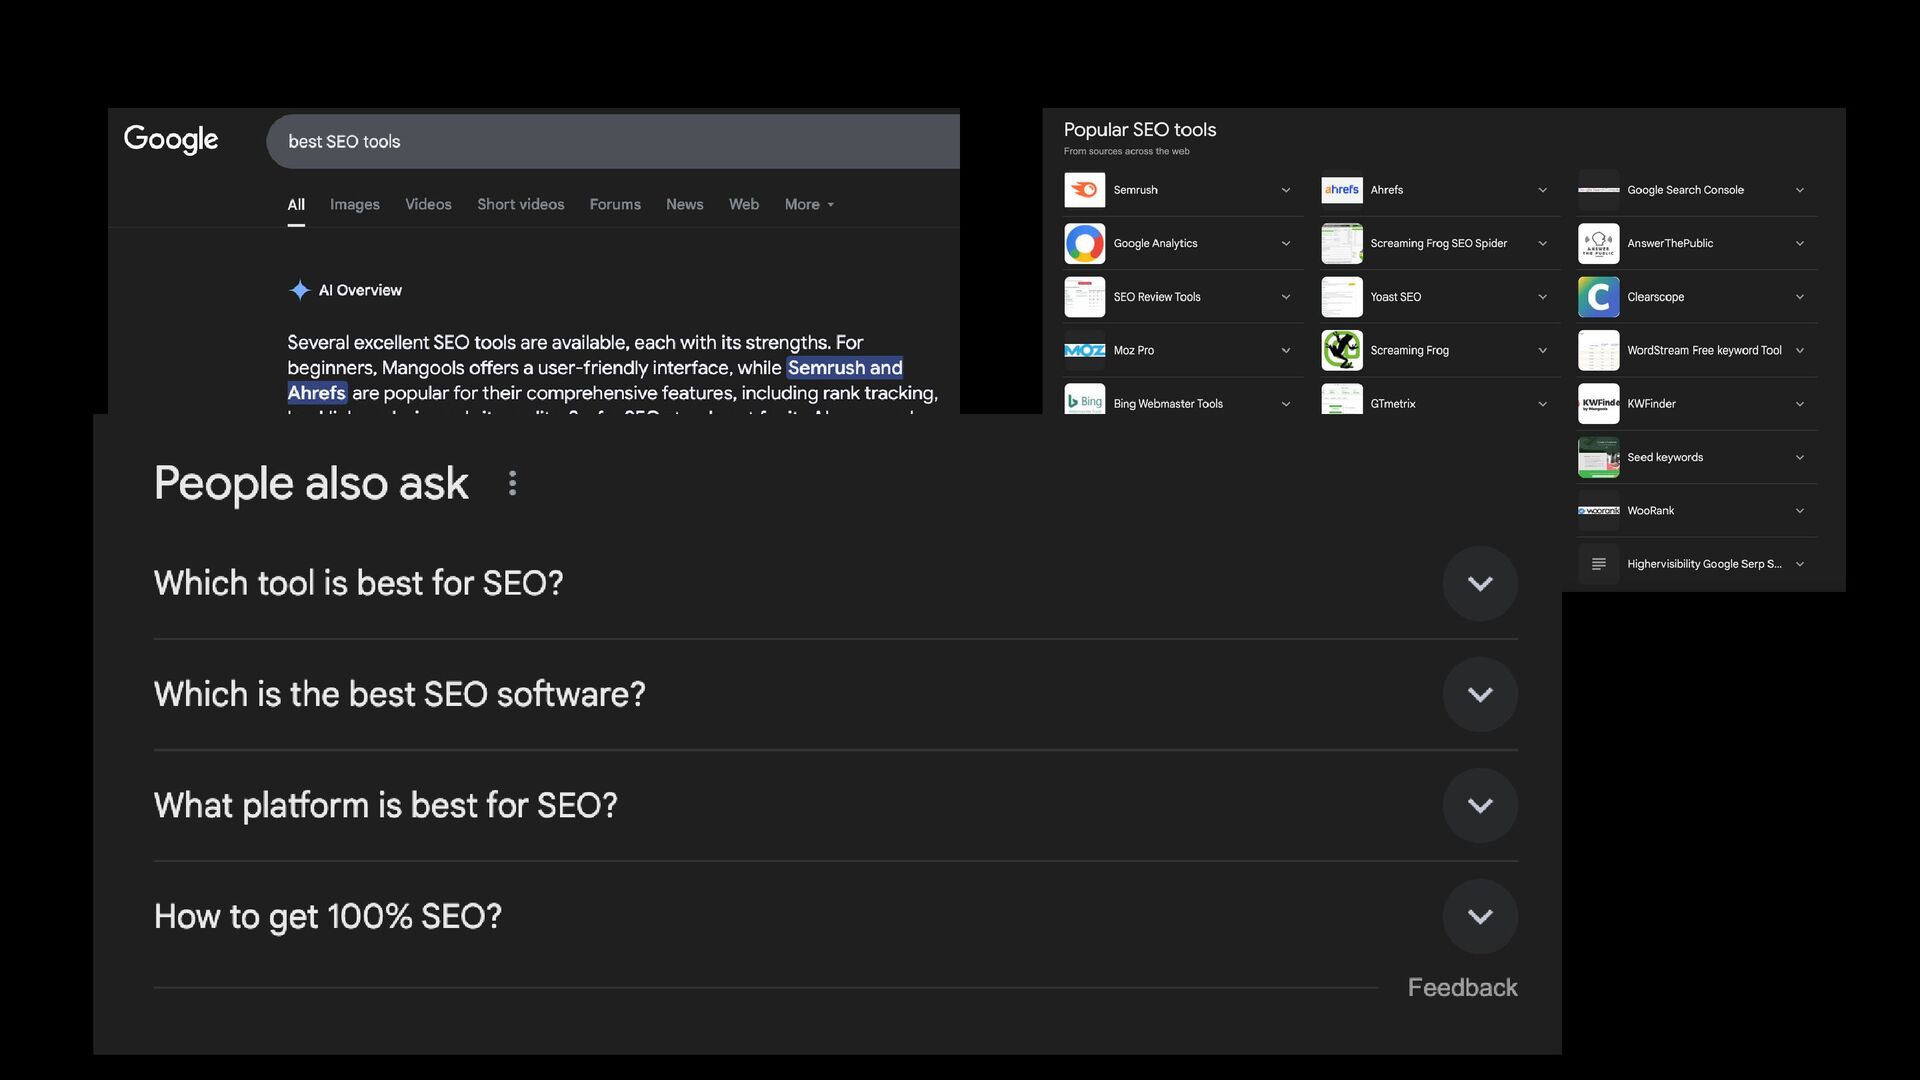Expand the KWFinder row chevron

pos(1799,404)
